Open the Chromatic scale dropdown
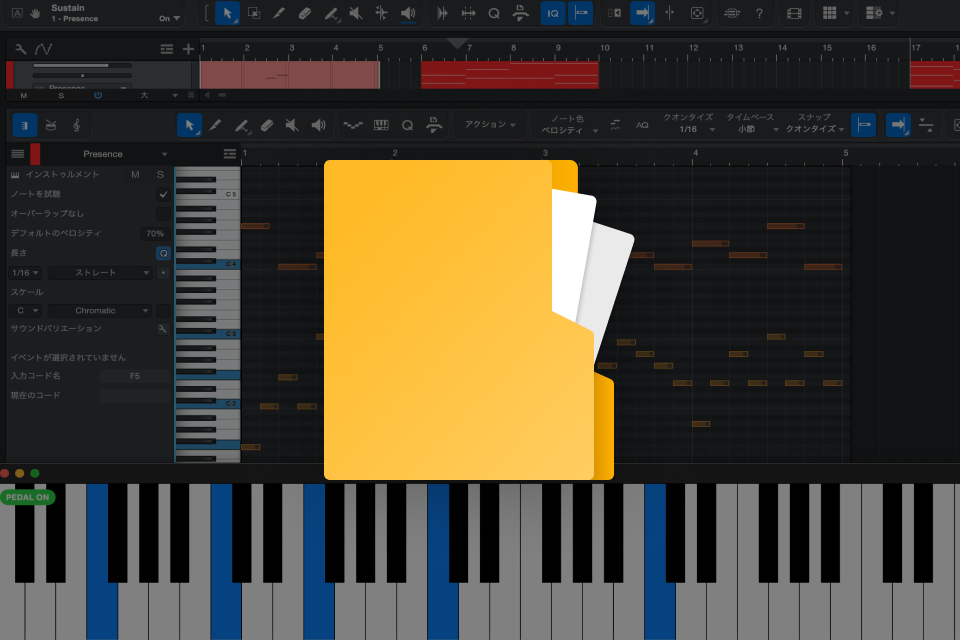 100,311
